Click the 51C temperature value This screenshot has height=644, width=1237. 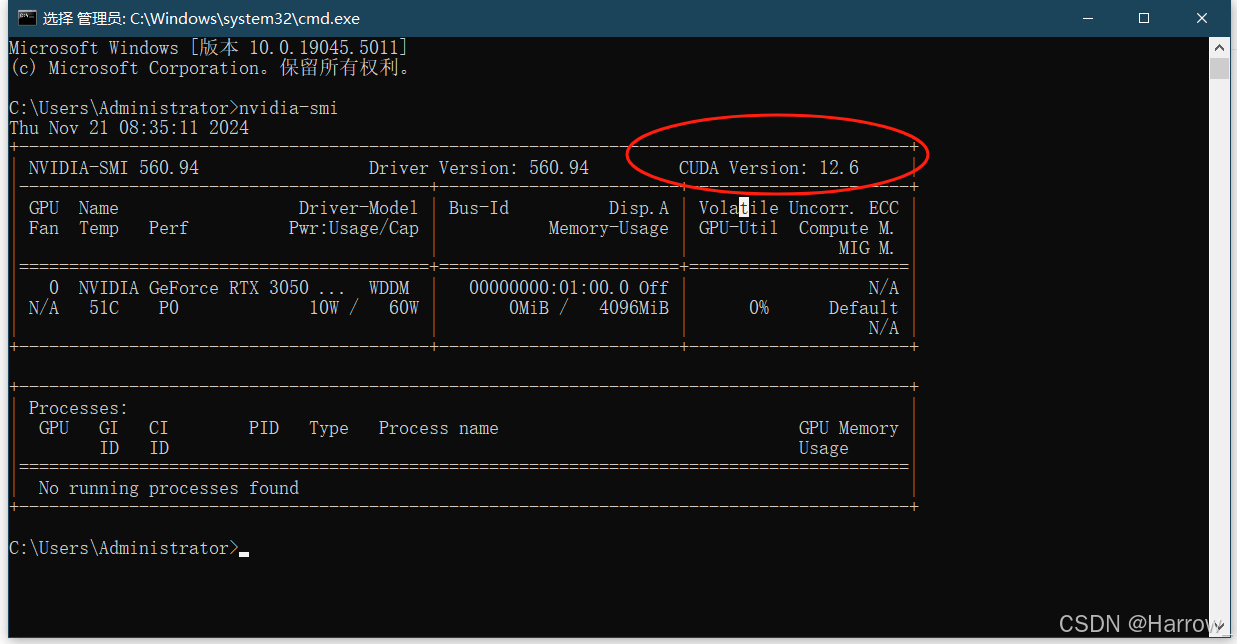[104, 308]
